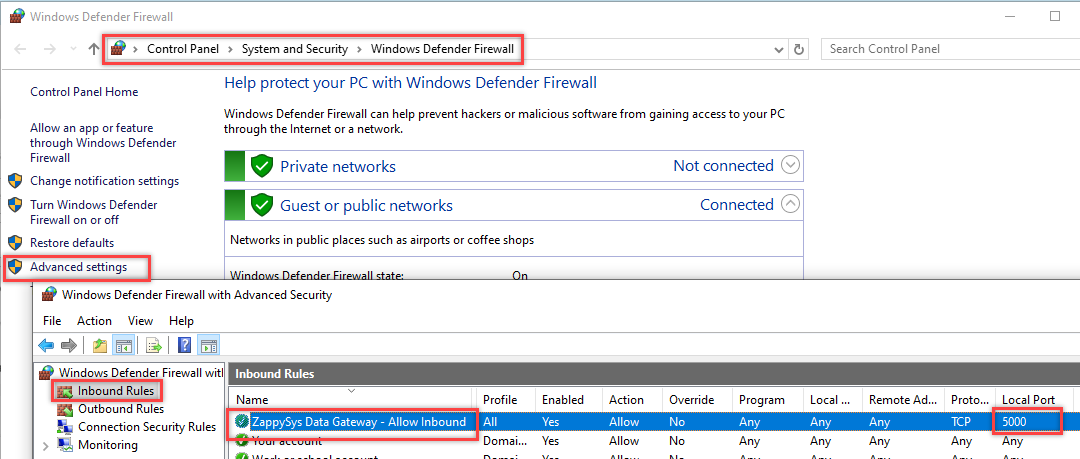The image size is (1080, 459).
Task: Select Outbound Rules in the tree
Action: pos(120,409)
